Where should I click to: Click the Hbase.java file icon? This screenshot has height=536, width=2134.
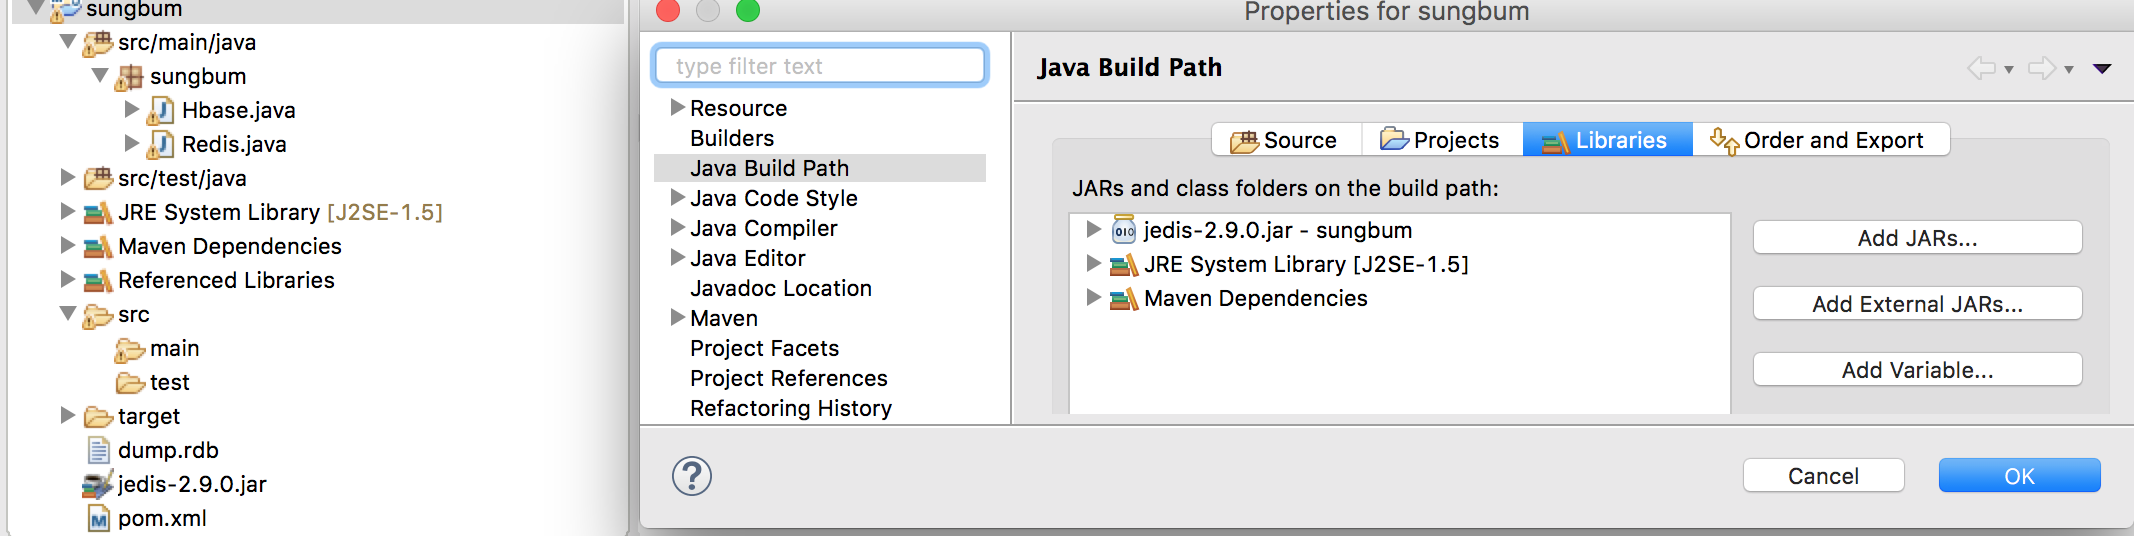tap(161, 110)
